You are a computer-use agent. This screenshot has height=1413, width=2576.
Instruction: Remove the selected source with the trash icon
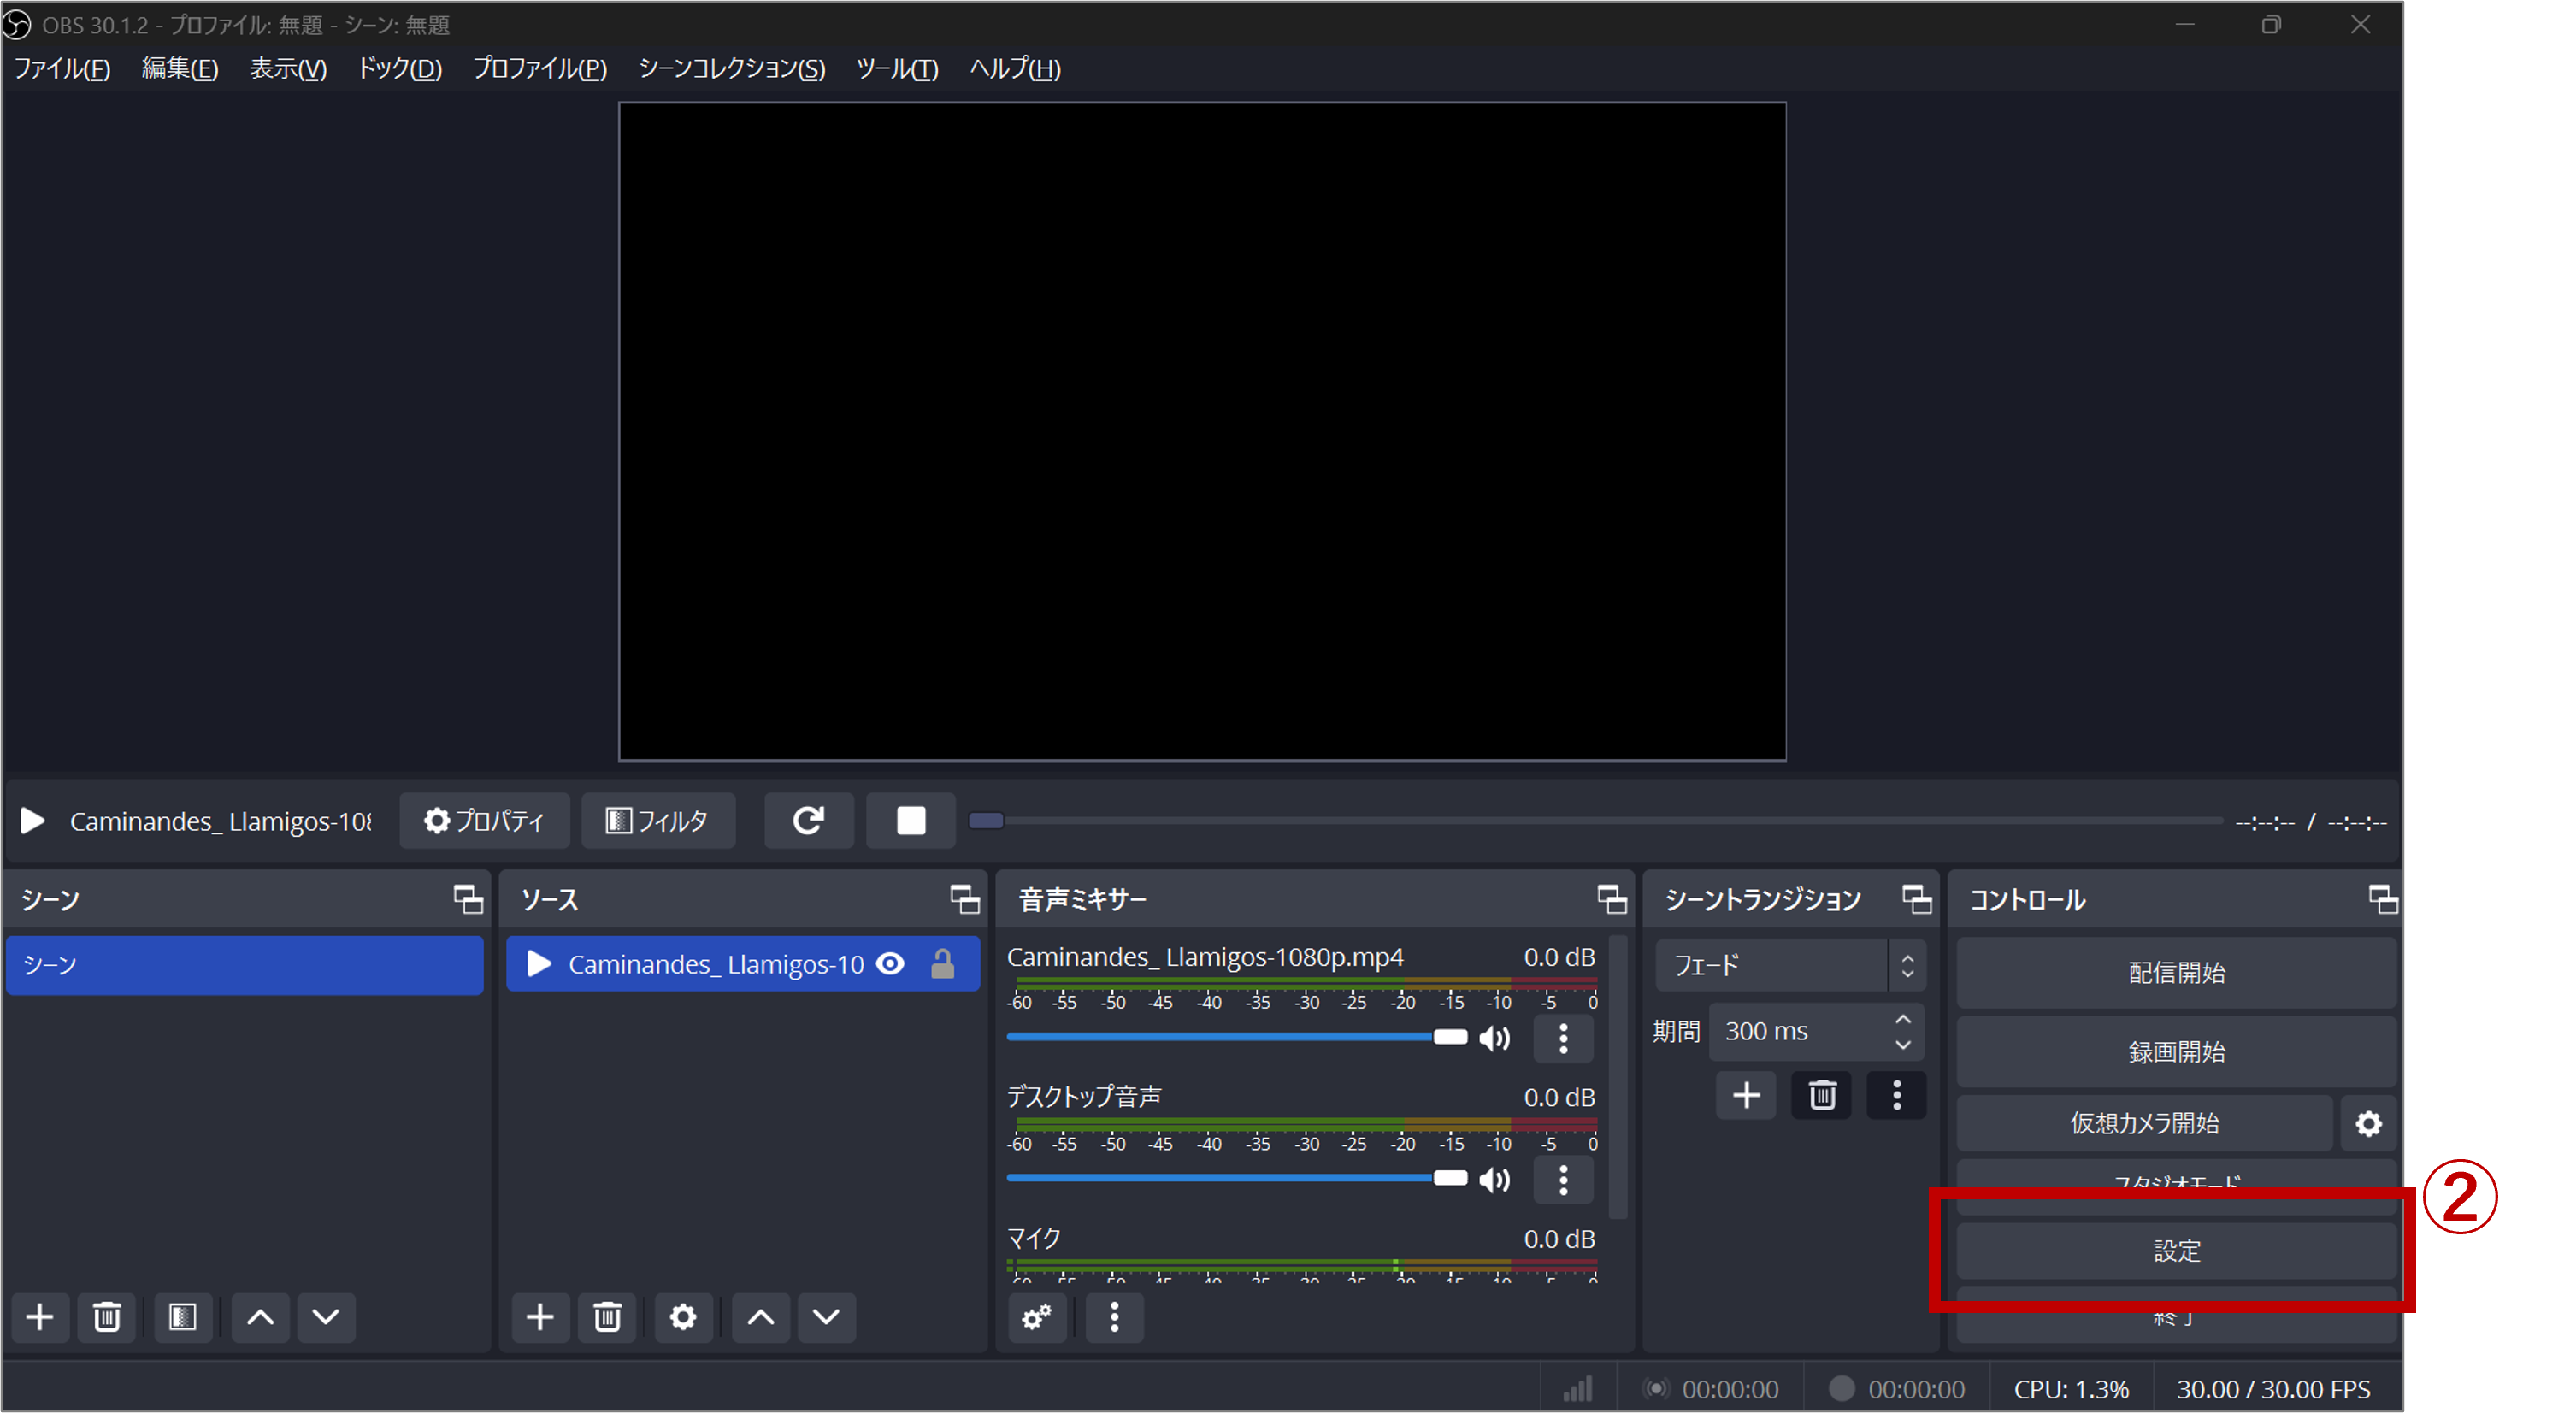tap(607, 1317)
